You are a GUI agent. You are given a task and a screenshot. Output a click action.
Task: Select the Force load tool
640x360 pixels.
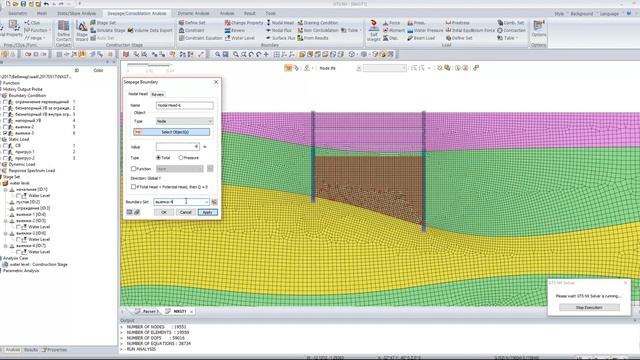click(391, 23)
